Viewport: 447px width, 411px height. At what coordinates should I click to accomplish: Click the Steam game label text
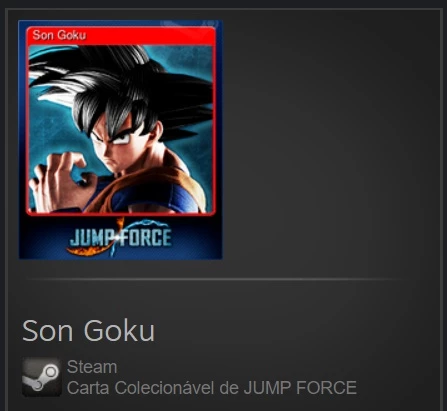pos(92,367)
